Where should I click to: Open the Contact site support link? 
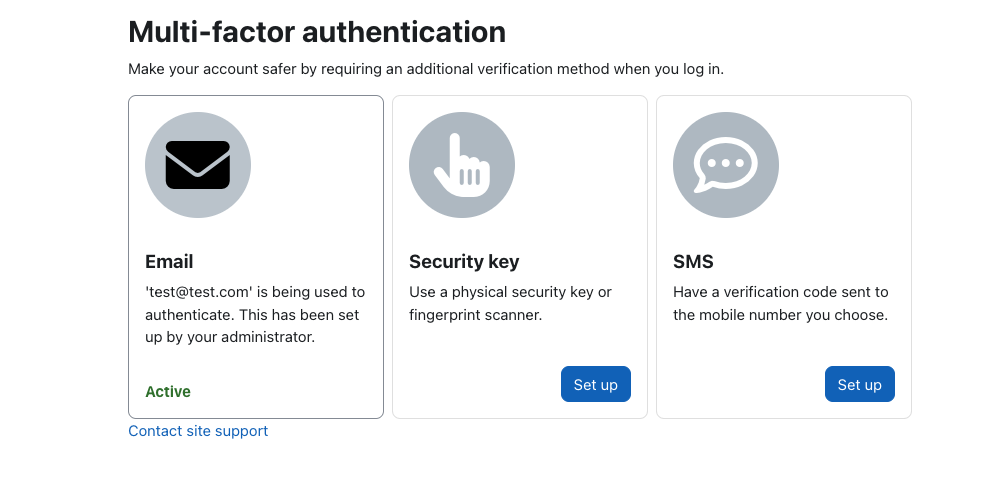(198, 431)
